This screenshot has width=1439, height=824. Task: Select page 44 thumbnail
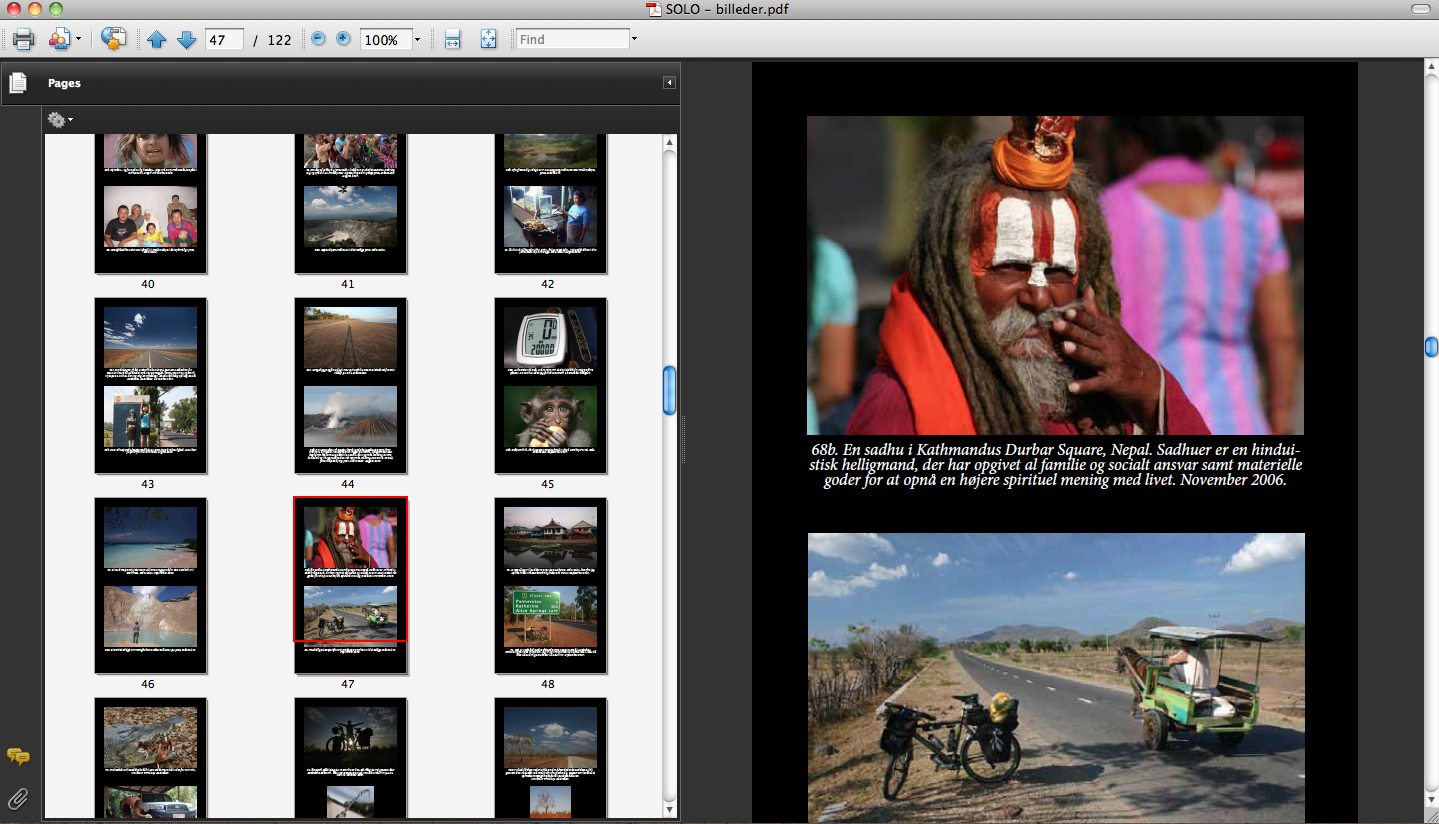(350, 385)
